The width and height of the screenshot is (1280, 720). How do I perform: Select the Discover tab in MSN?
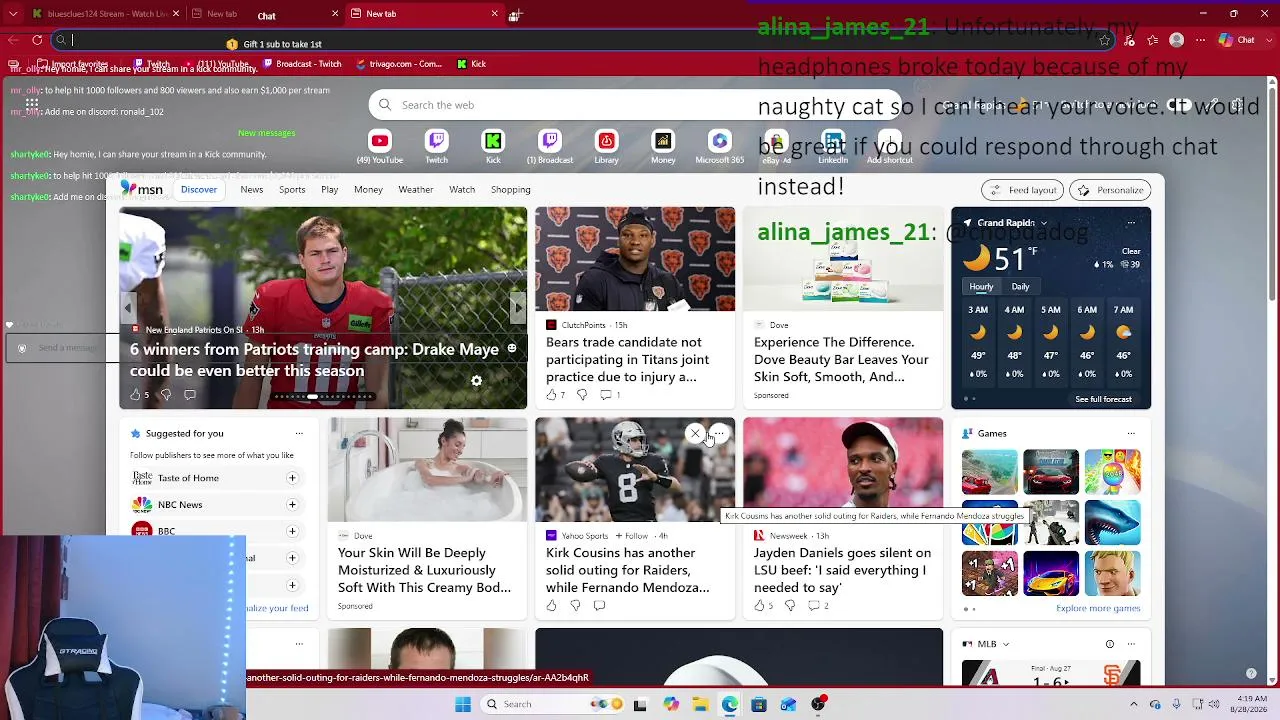tap(199, 189)
